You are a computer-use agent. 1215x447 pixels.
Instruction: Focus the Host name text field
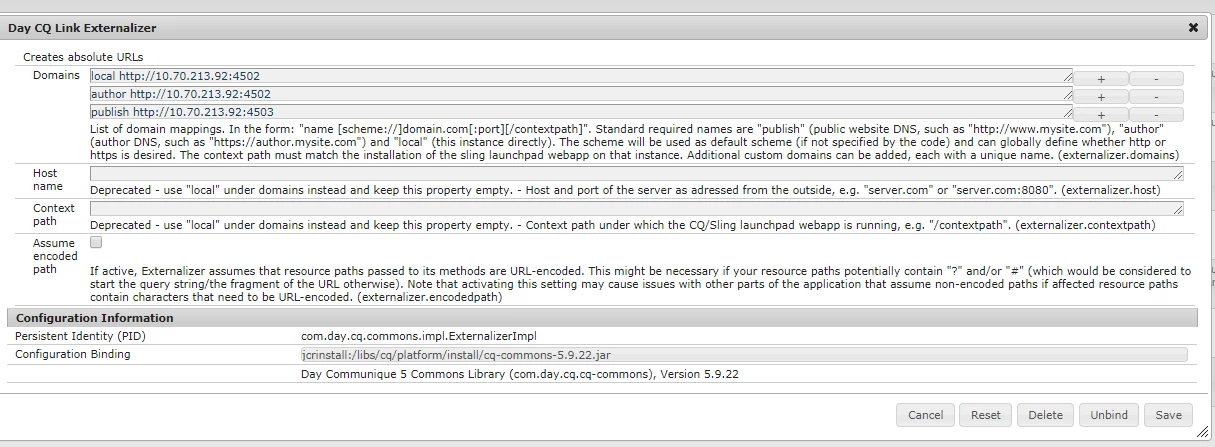click(x=637, y=174)
